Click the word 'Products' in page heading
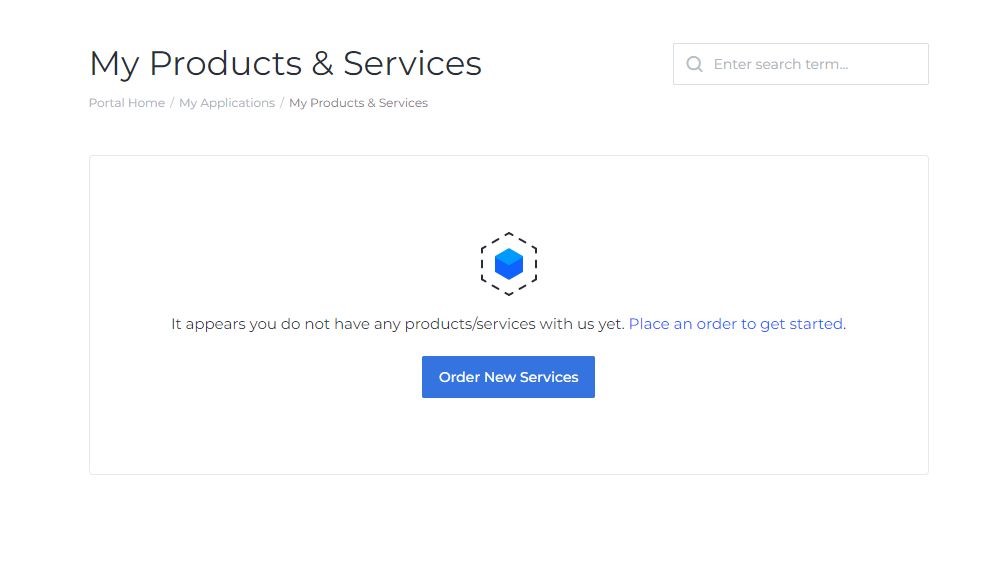 (x=225, y=63)
